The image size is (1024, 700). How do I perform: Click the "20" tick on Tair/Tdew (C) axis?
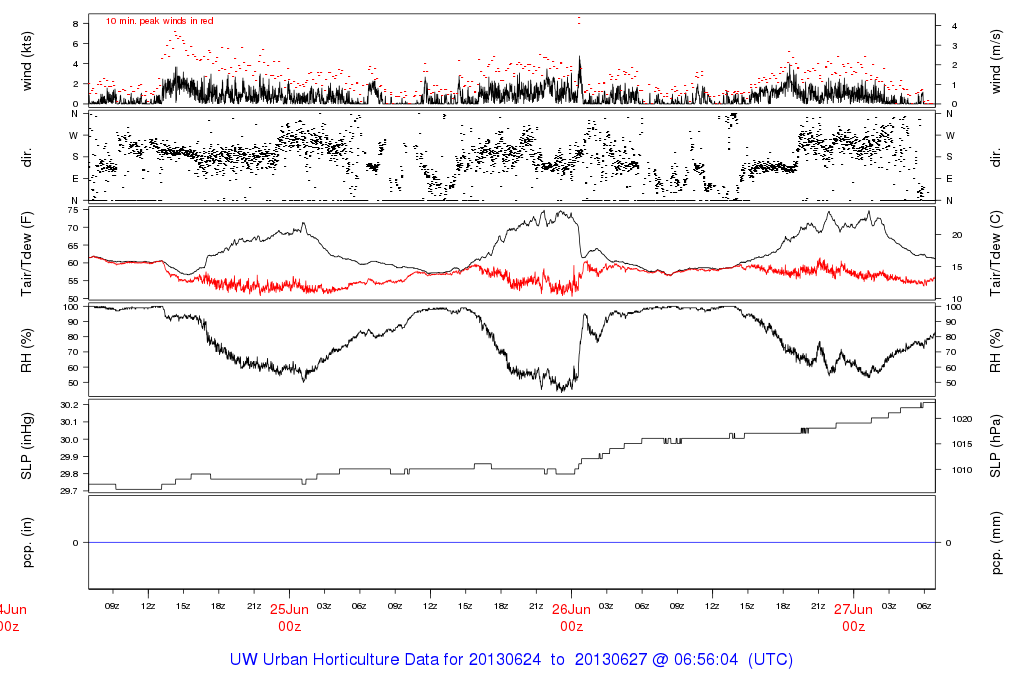(957, 235)
